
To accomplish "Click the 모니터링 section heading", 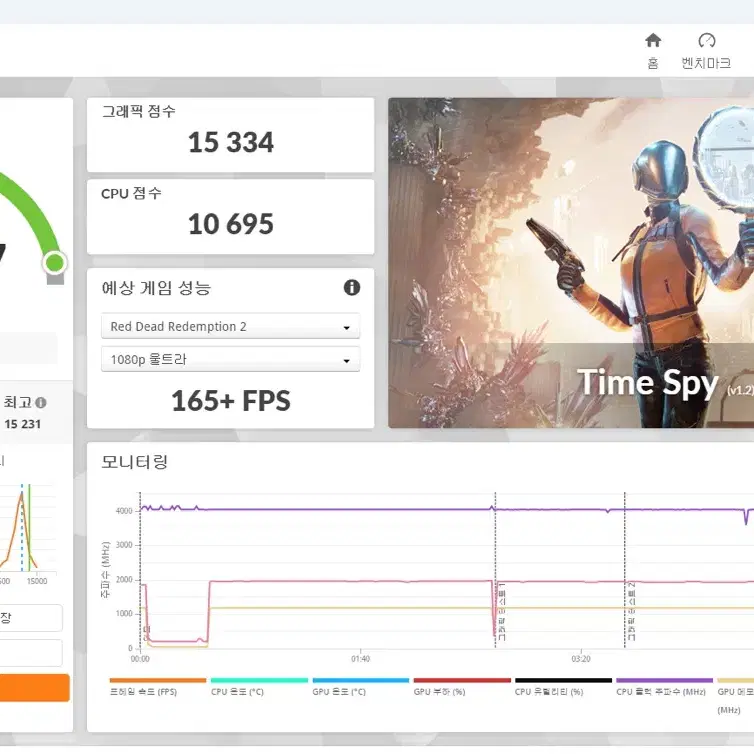I will pyautogui.click(x=134, y=462).
